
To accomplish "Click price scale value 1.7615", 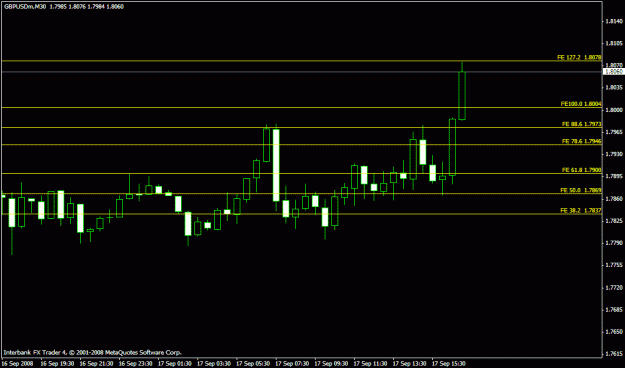I will [614, 354].
